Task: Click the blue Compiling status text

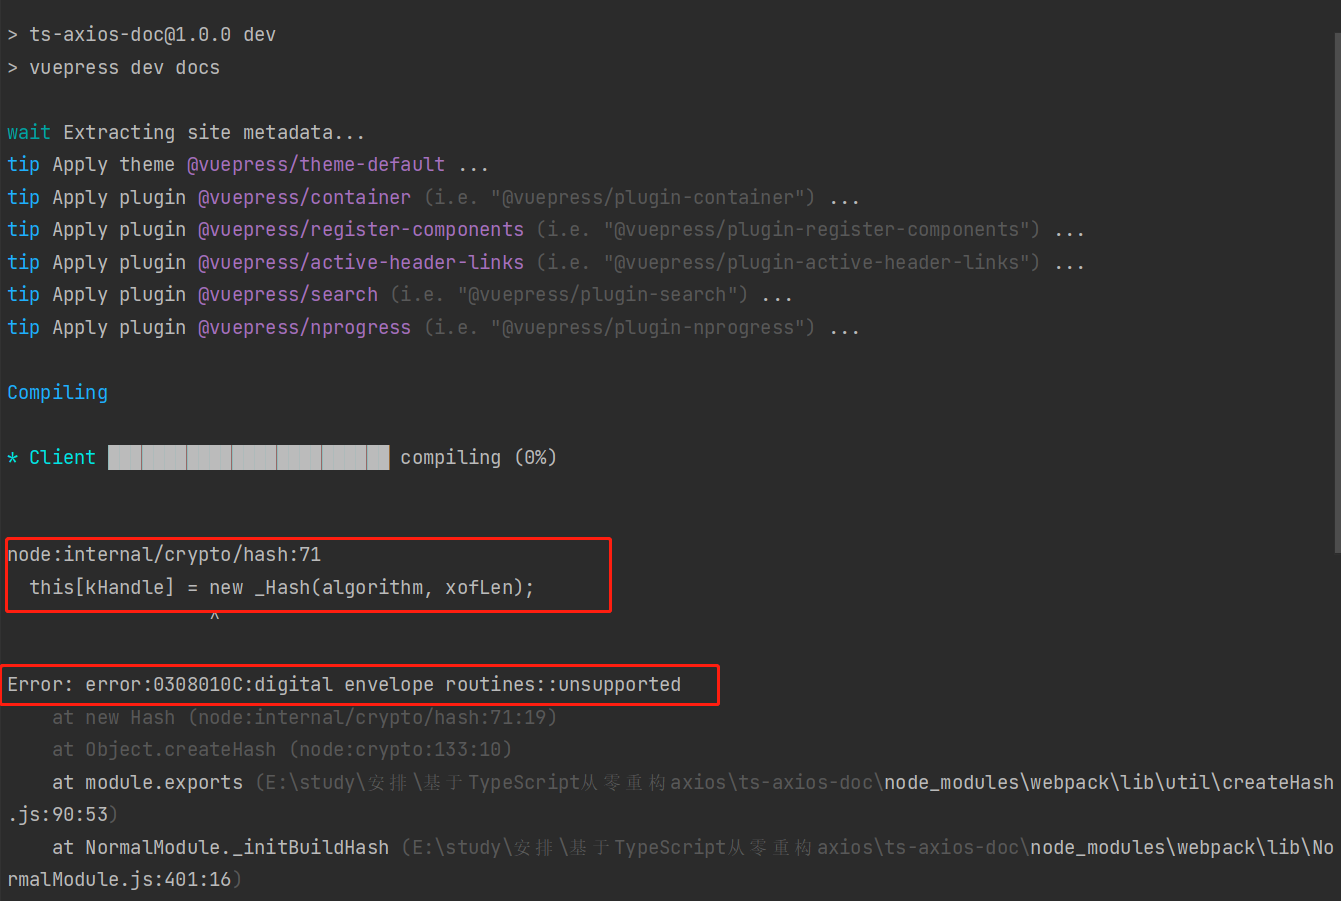Action: [57, 393]
